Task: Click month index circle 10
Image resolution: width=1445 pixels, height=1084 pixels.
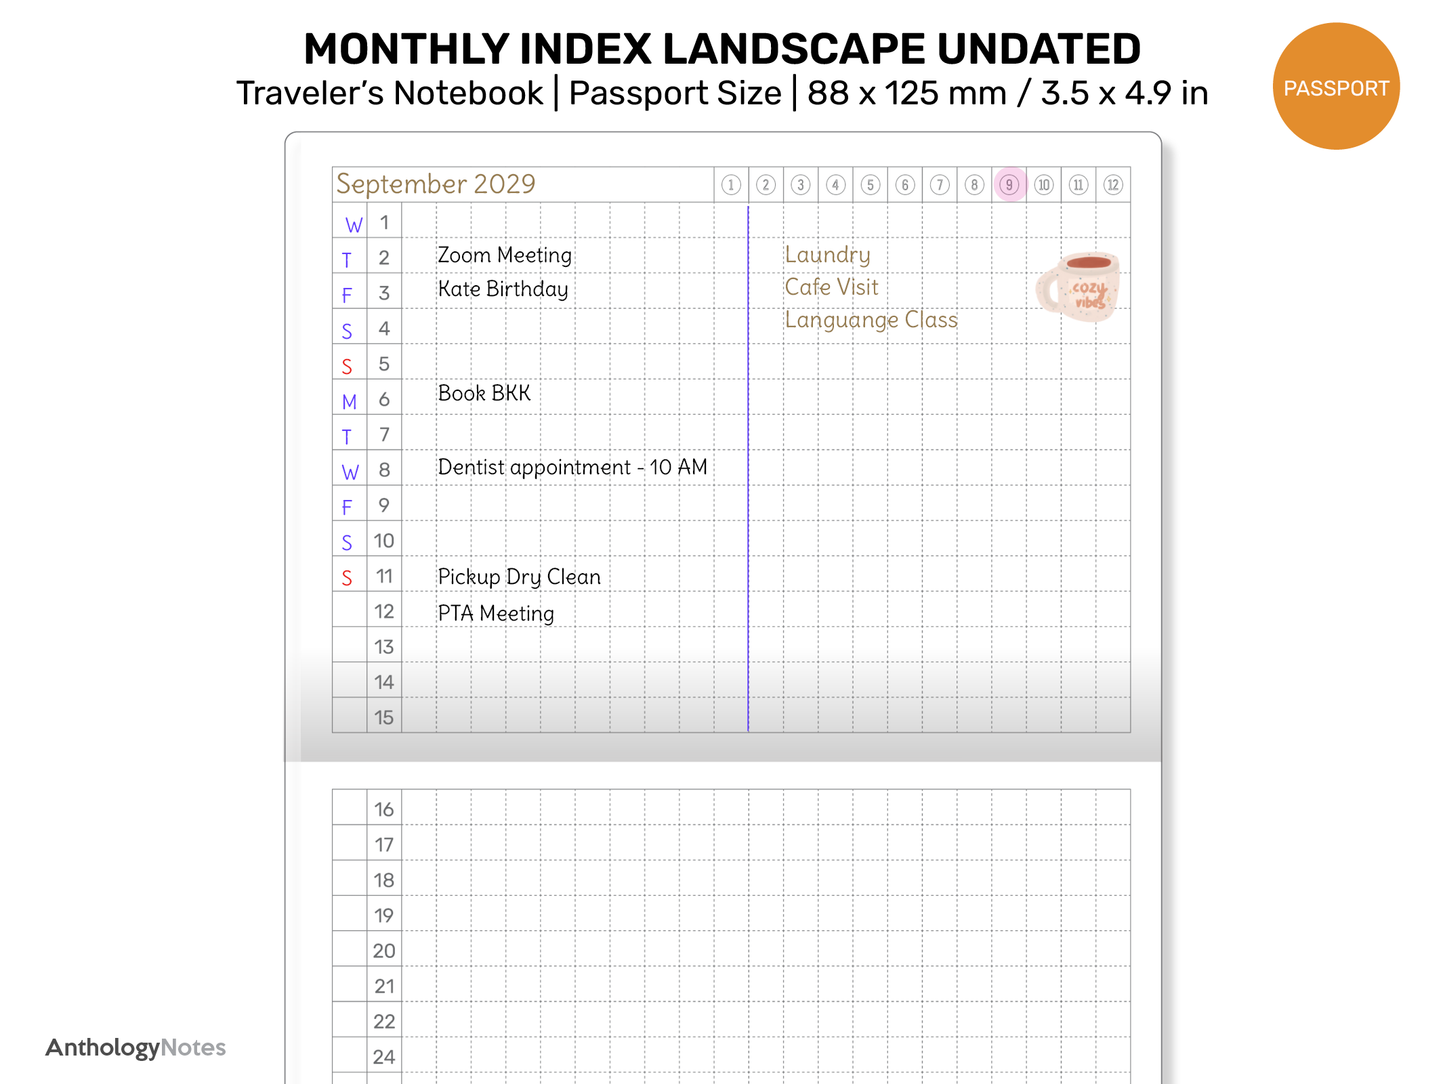Action: point(1044,185)
